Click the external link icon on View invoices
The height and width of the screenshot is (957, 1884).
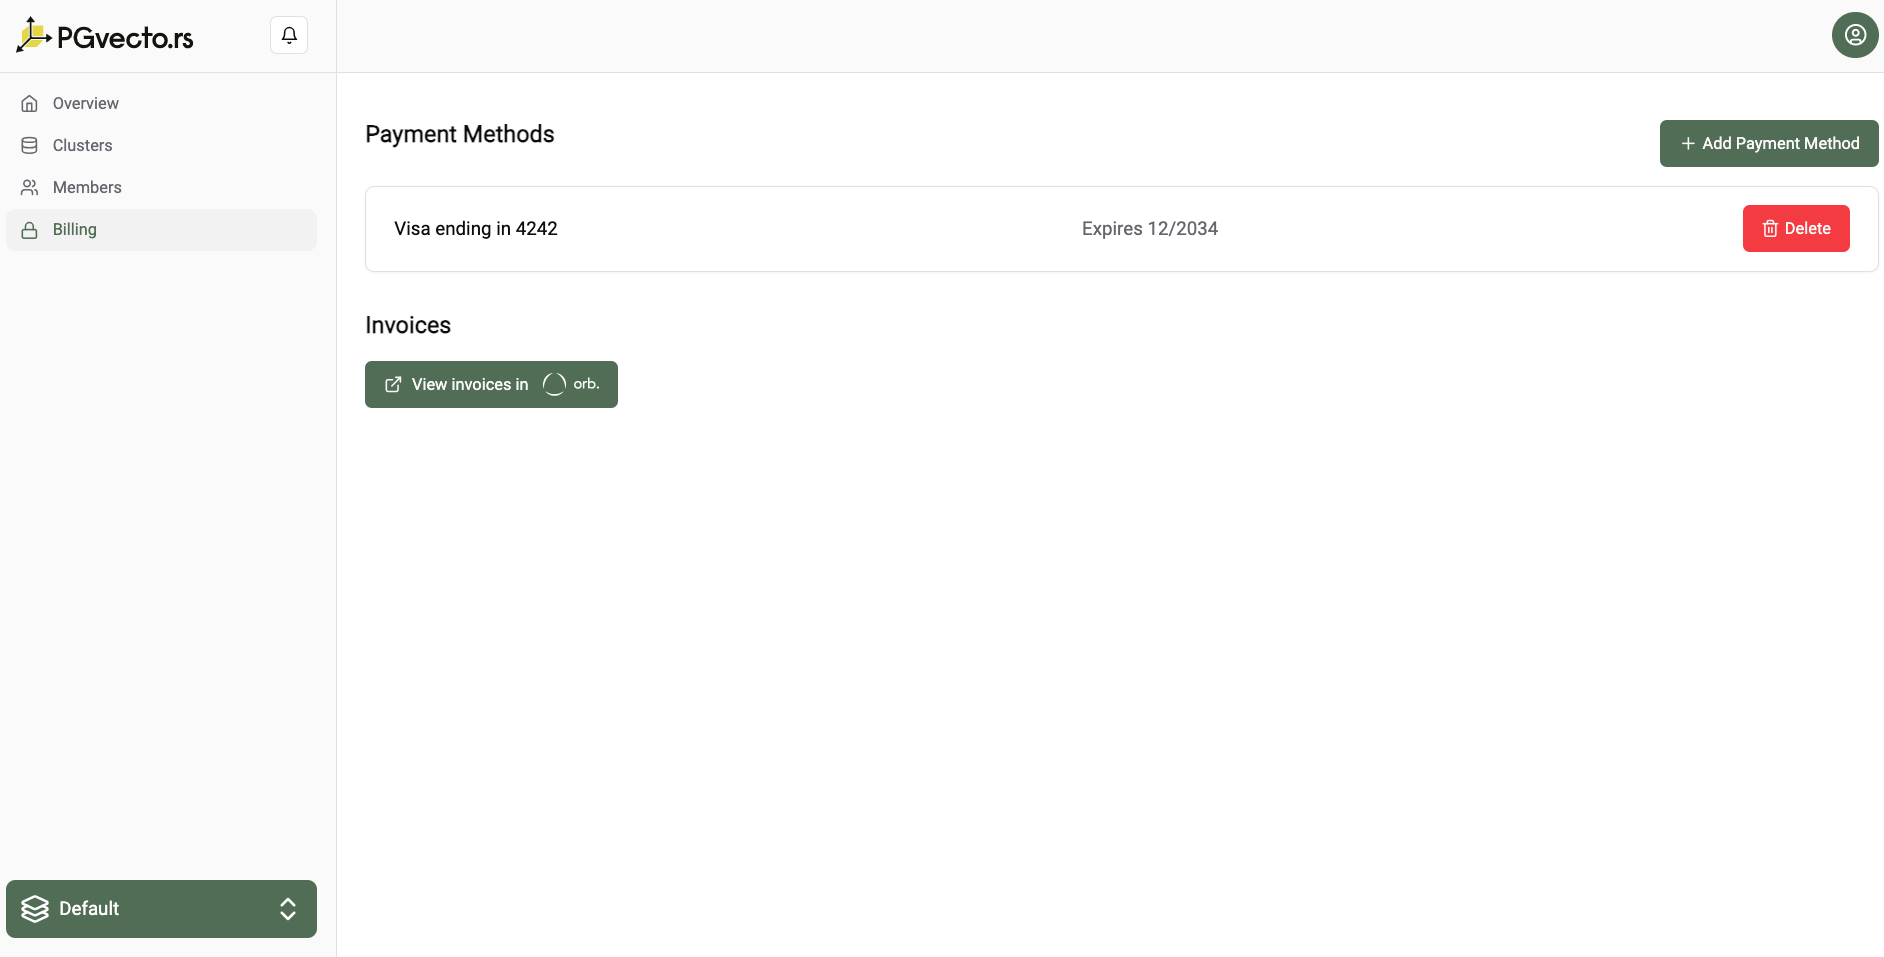pyautogui.click(x=393, y=385)
